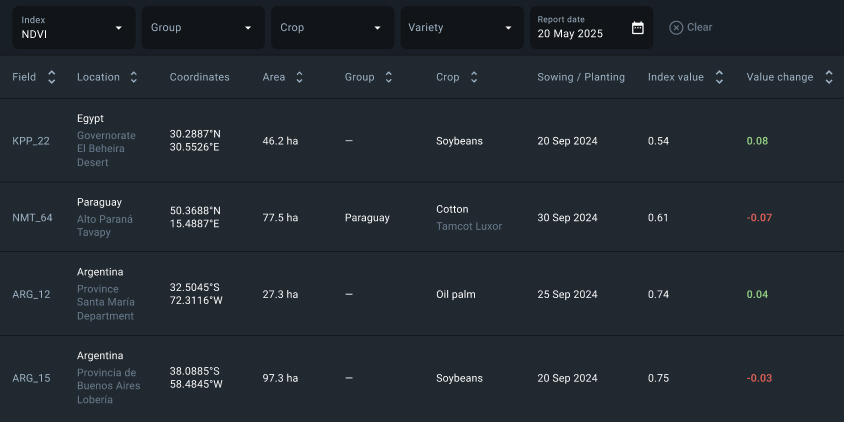This screenshot has width=844, height=422.
Task: Click Provincia de Buenos Aires Lobería text
Action: 109,386
